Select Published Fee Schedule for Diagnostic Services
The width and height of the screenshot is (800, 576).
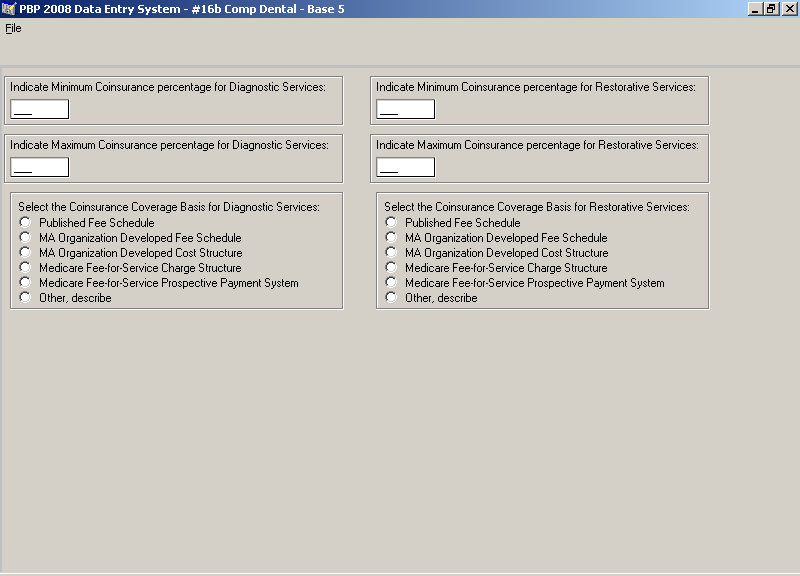(25, 222)
